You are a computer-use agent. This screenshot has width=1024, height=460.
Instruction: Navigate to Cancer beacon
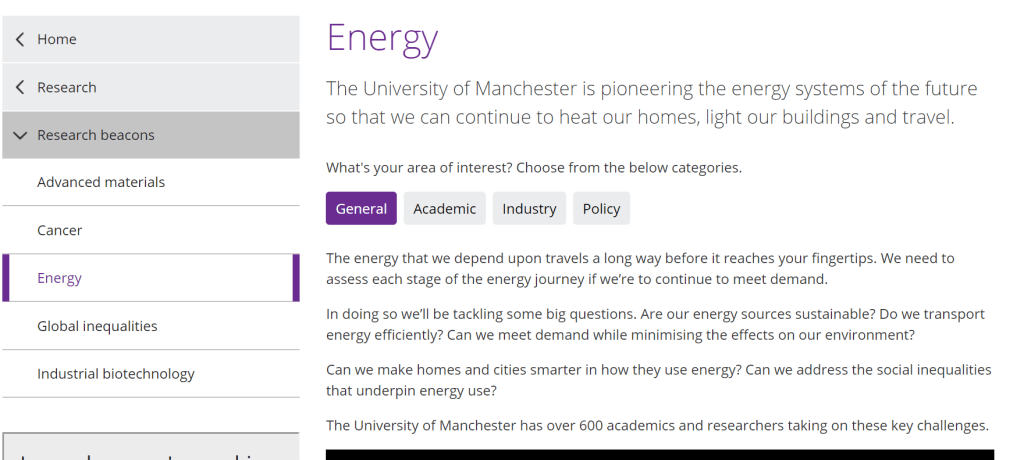[60, 231]
